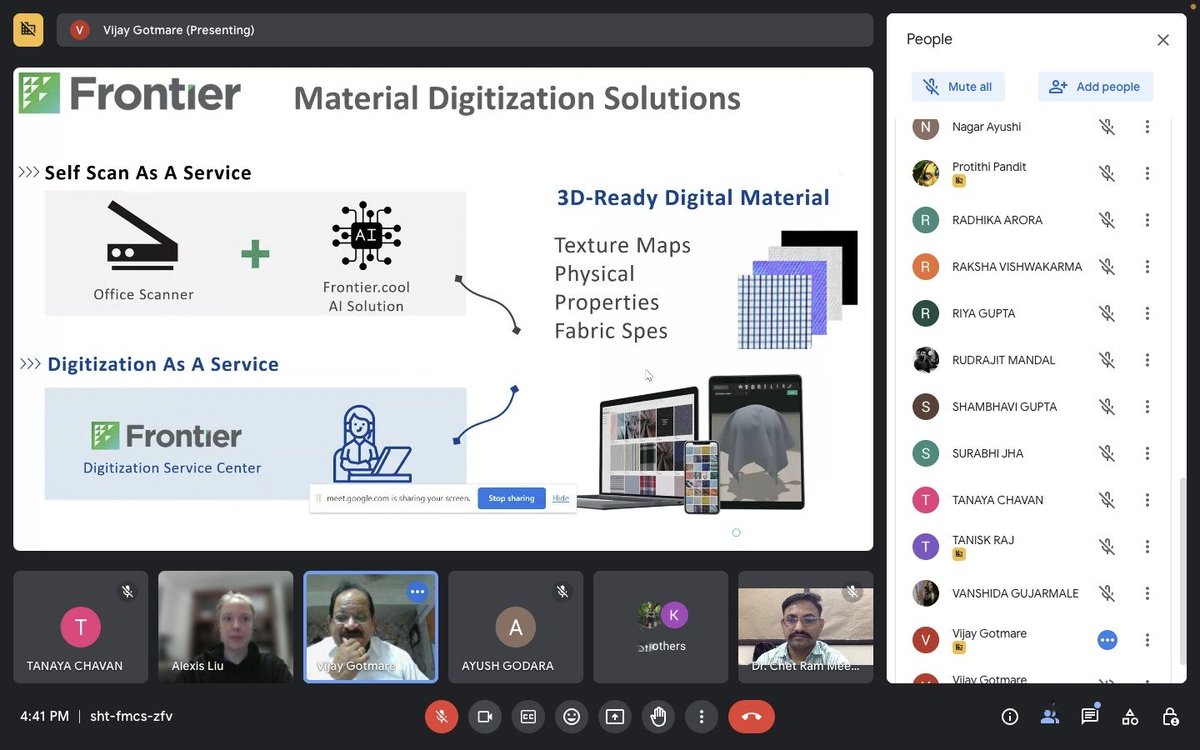Toggle the People panel icon

[1049, 716]
